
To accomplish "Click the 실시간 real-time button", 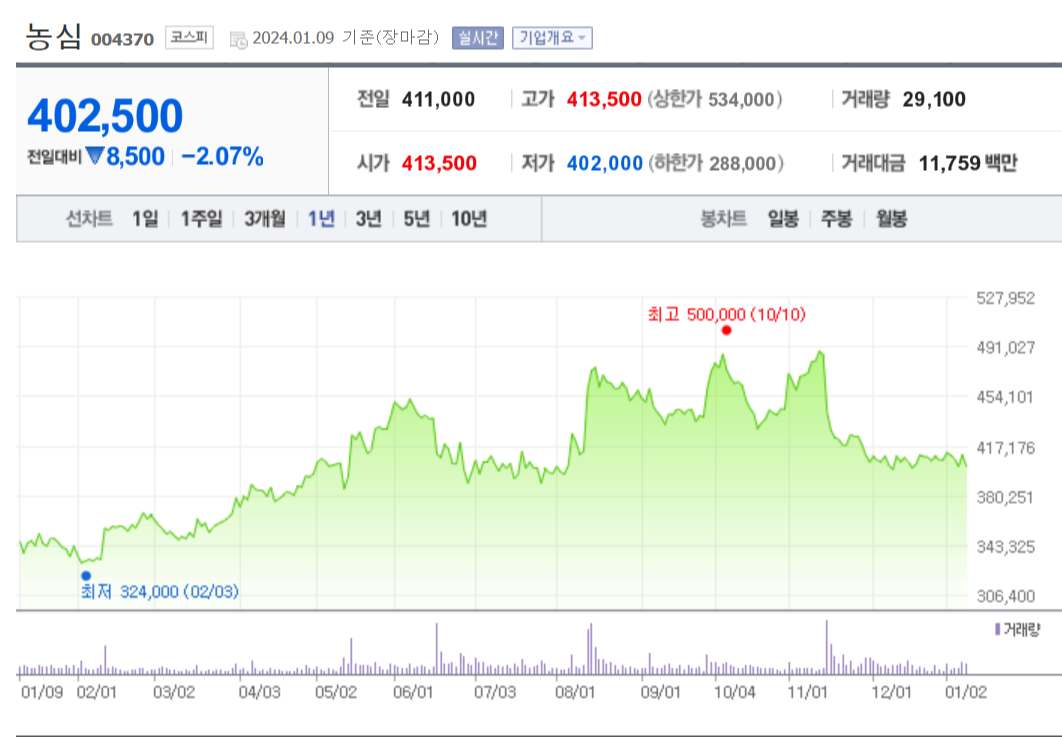I will click(478, 38).
